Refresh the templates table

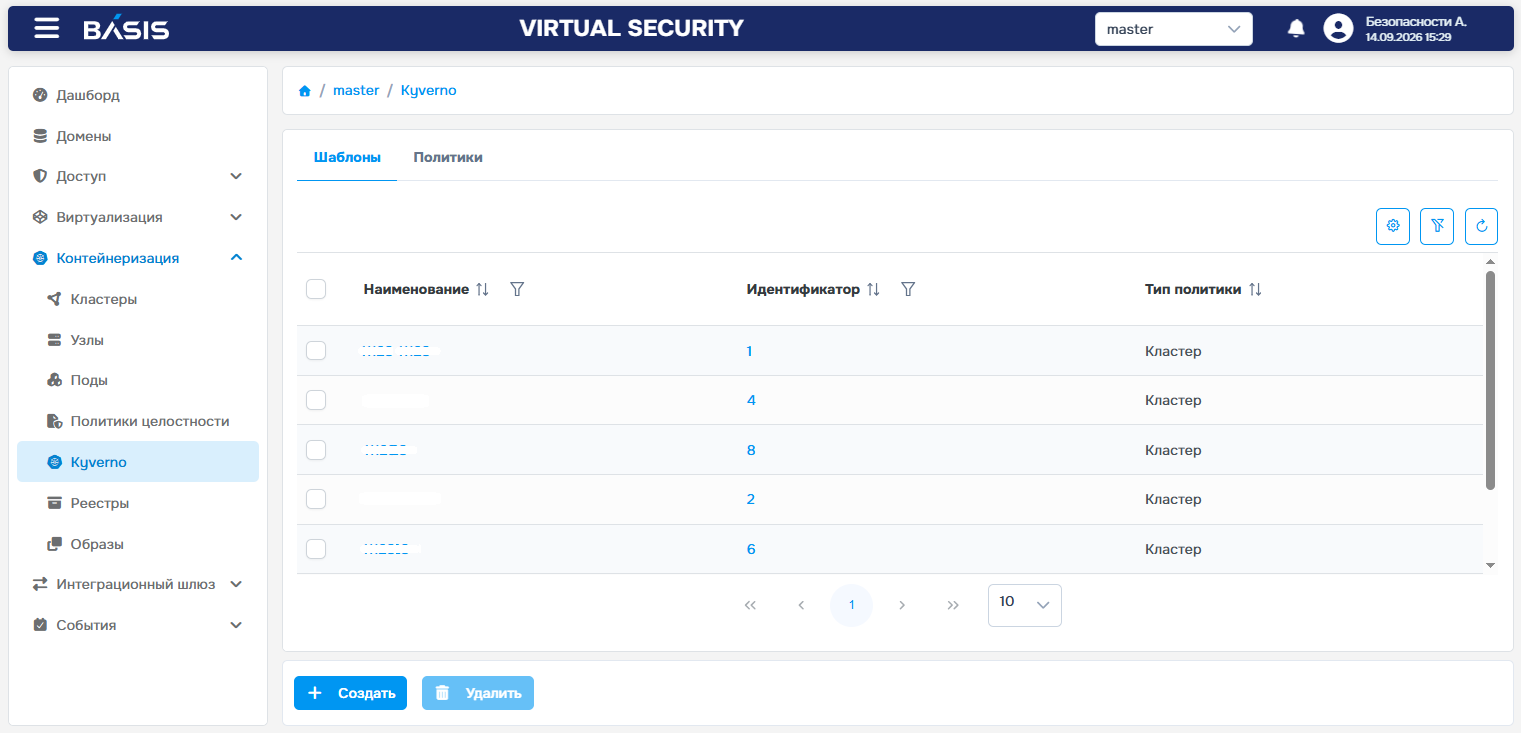click(1482, 226)
